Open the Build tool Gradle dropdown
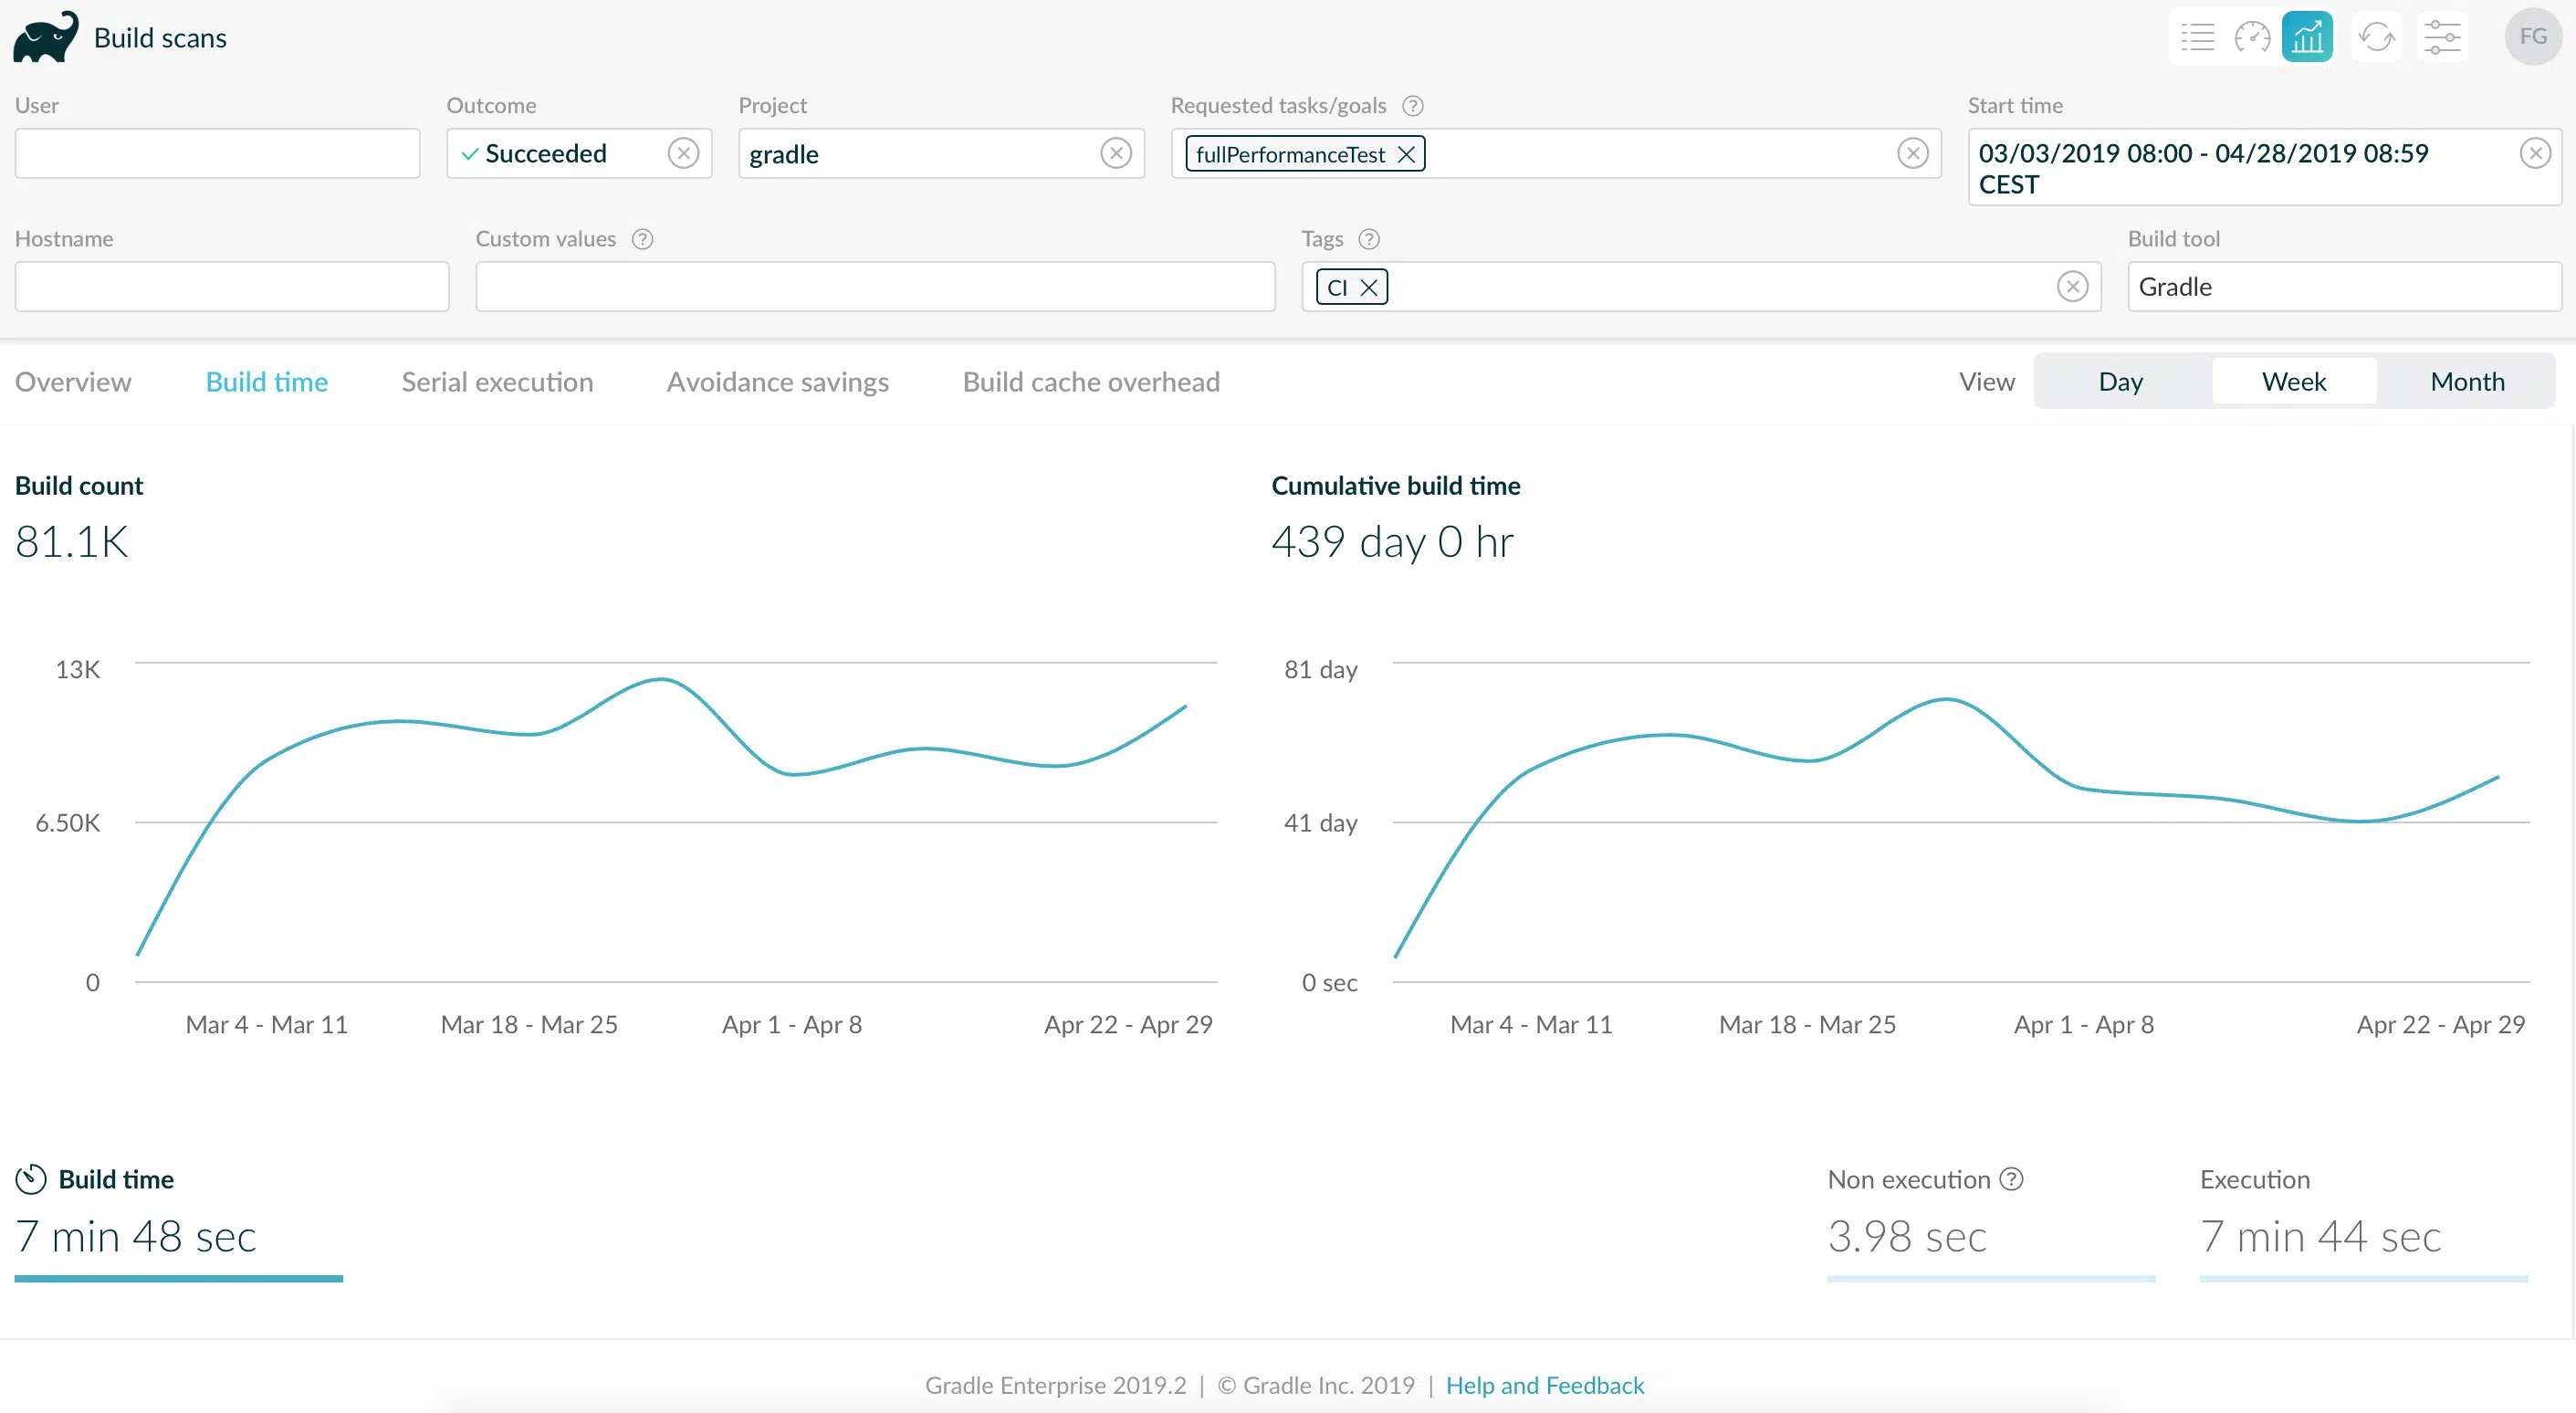Image resolution: width=2576 pixels, height=1413 pixels. tap(2342, 287)
